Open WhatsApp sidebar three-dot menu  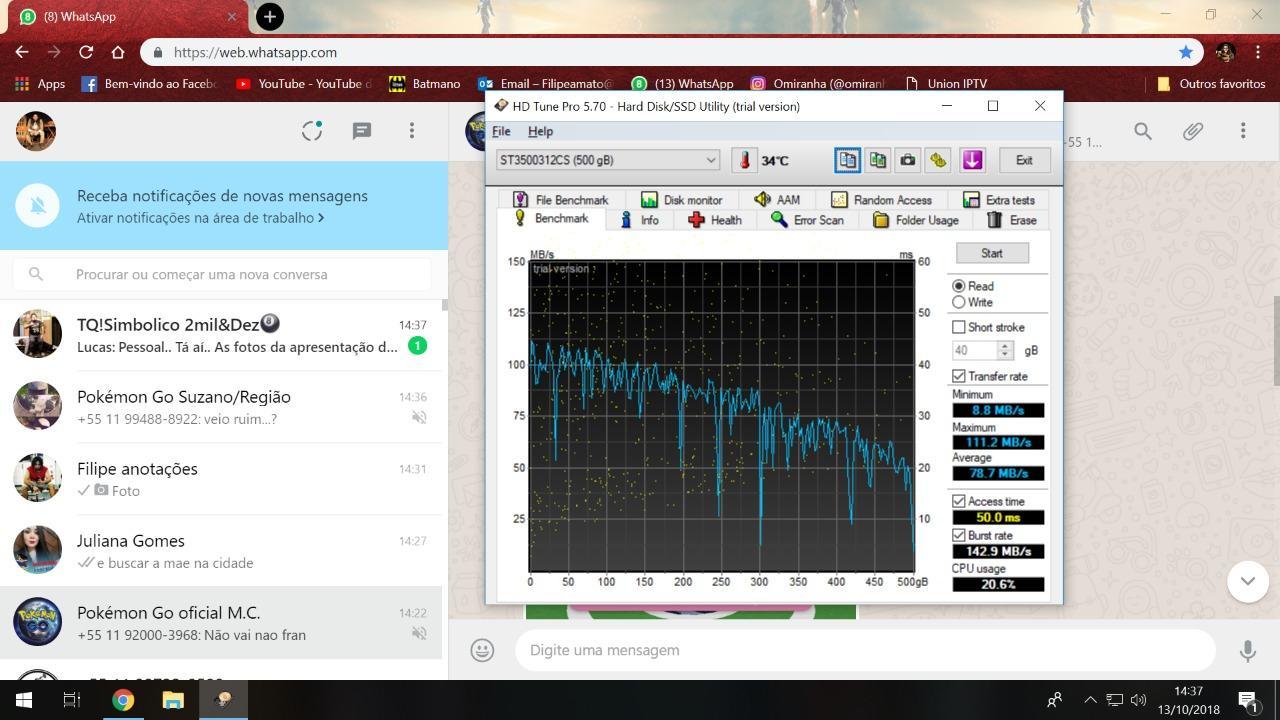point(411,130)
